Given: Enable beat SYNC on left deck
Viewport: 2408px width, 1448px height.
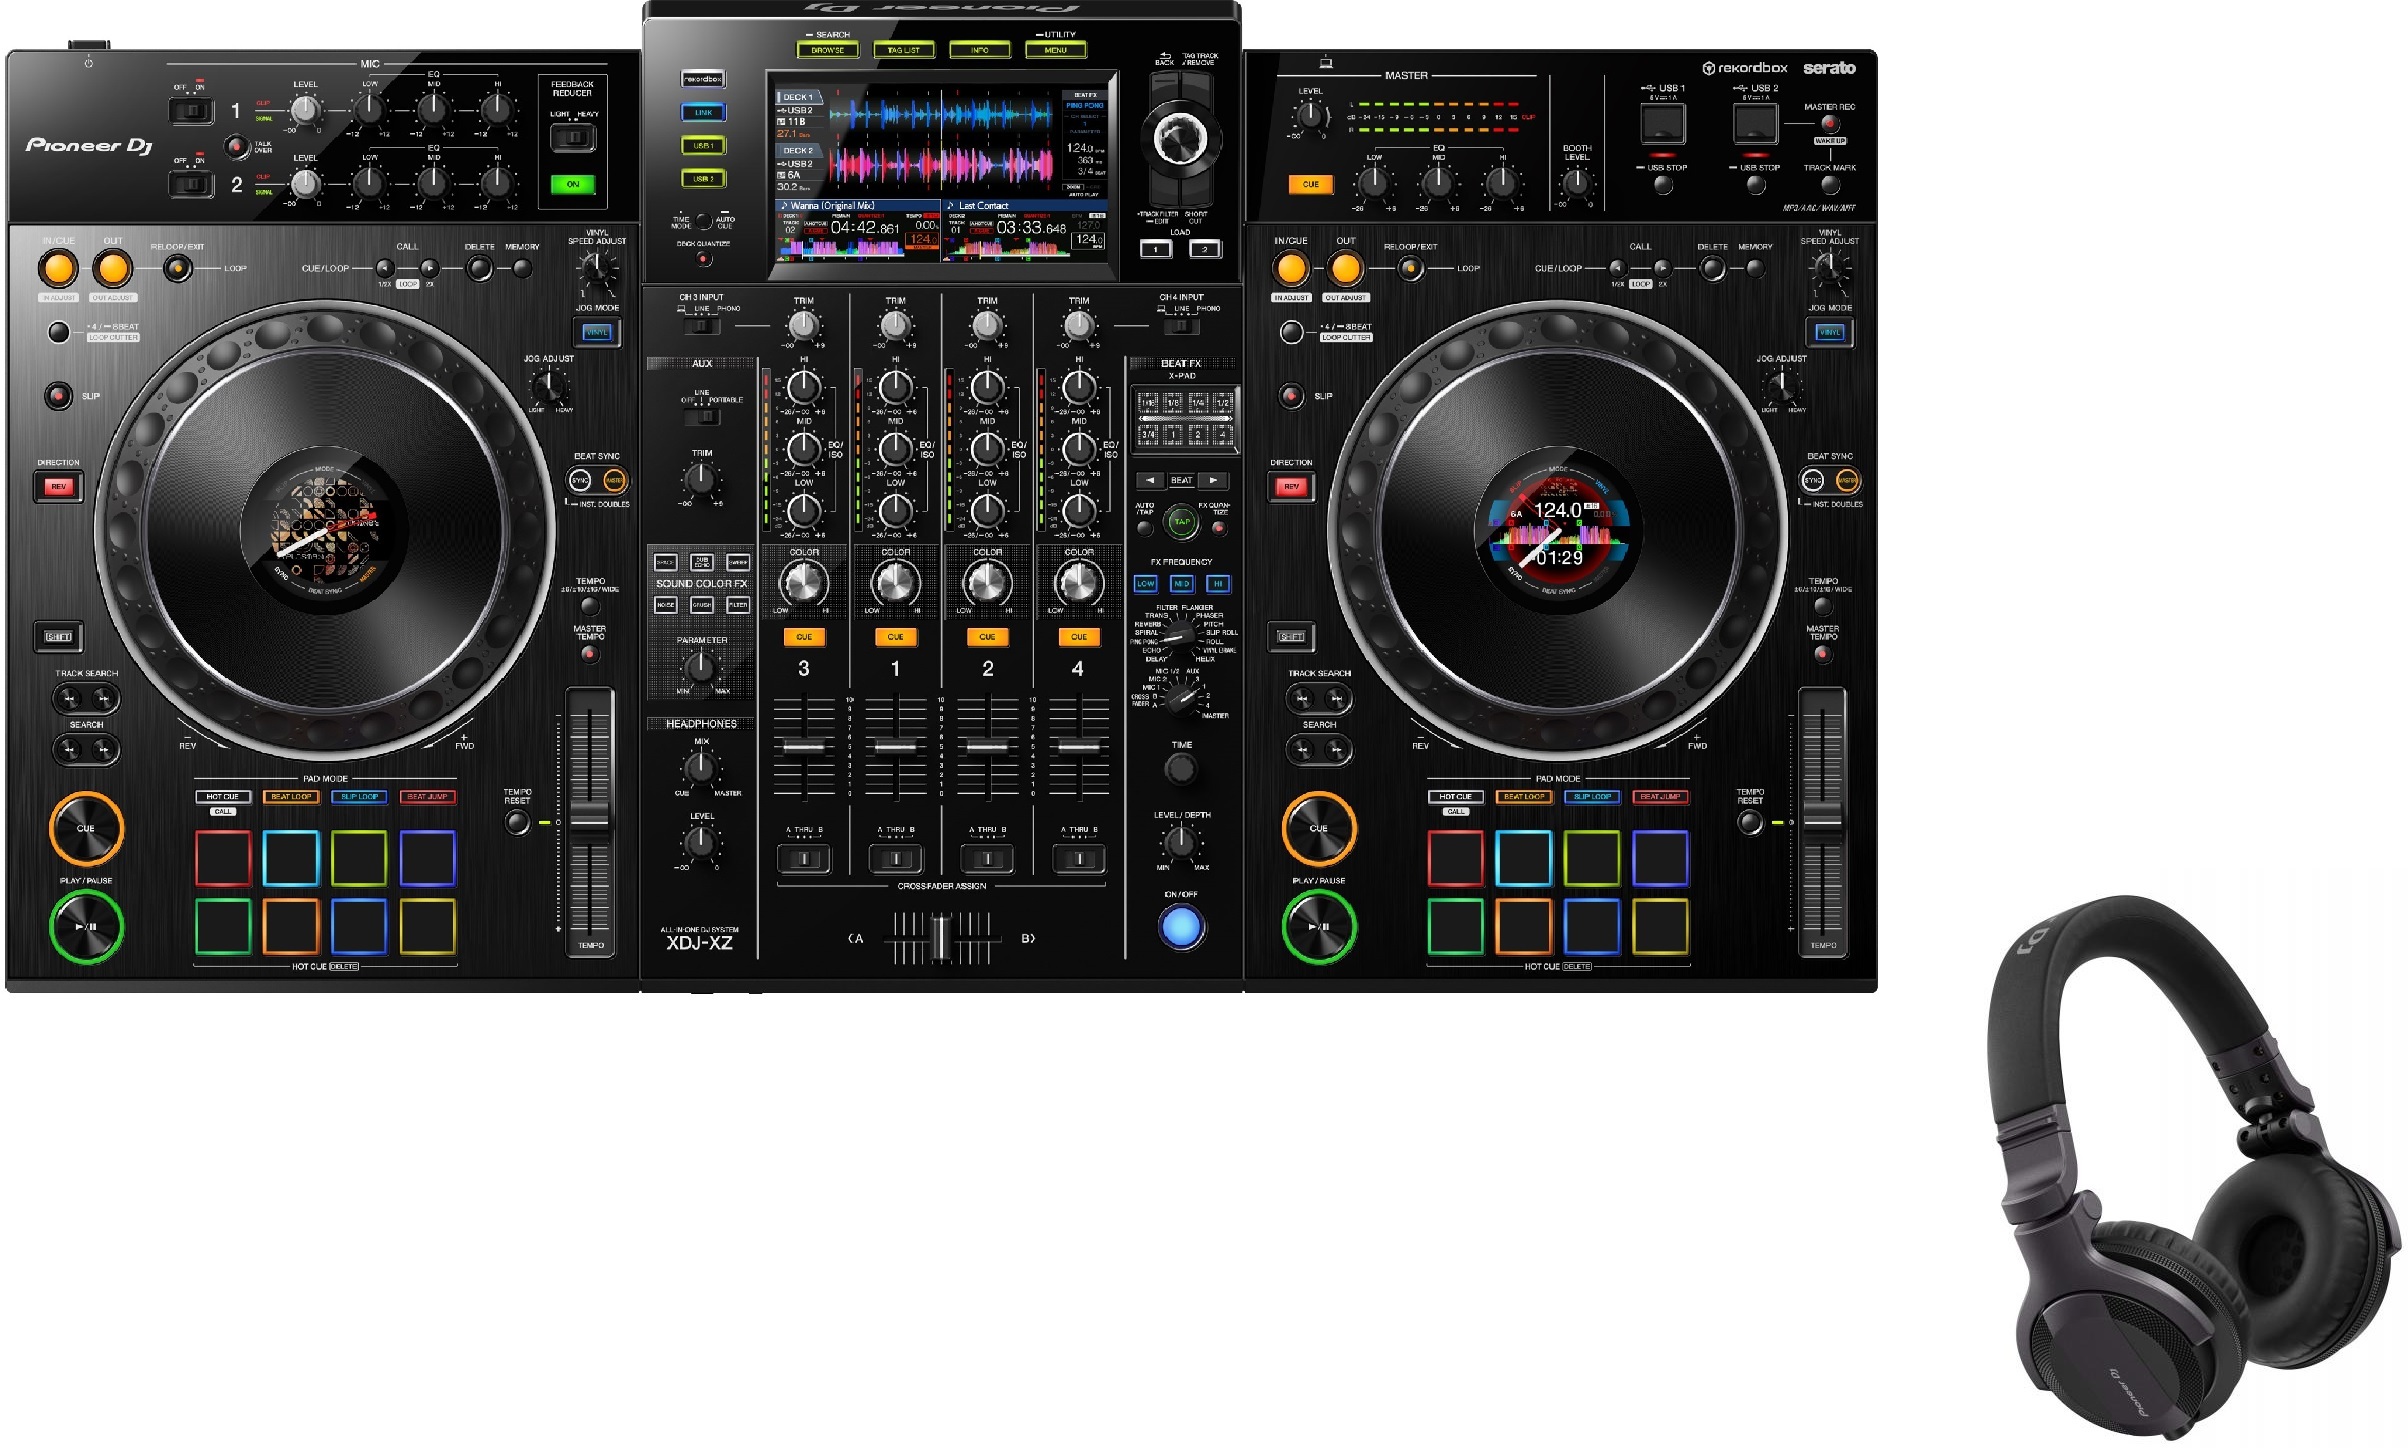Looking at the screenshot, I should [x=580, y=481].
